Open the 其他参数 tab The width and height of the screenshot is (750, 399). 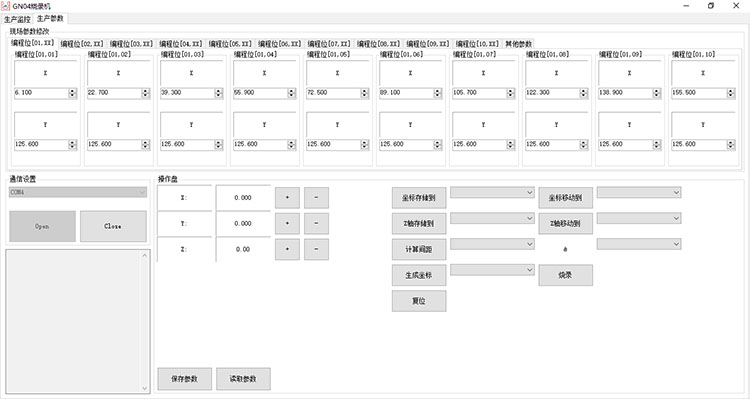[518, 44]
